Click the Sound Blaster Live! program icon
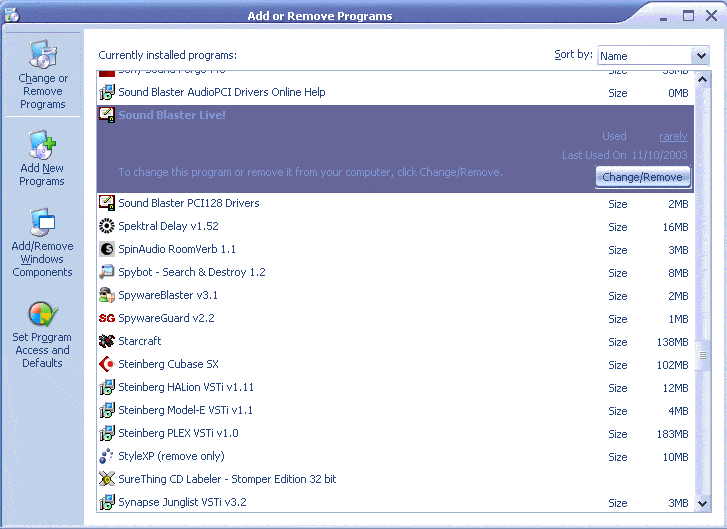 [107, 115]
